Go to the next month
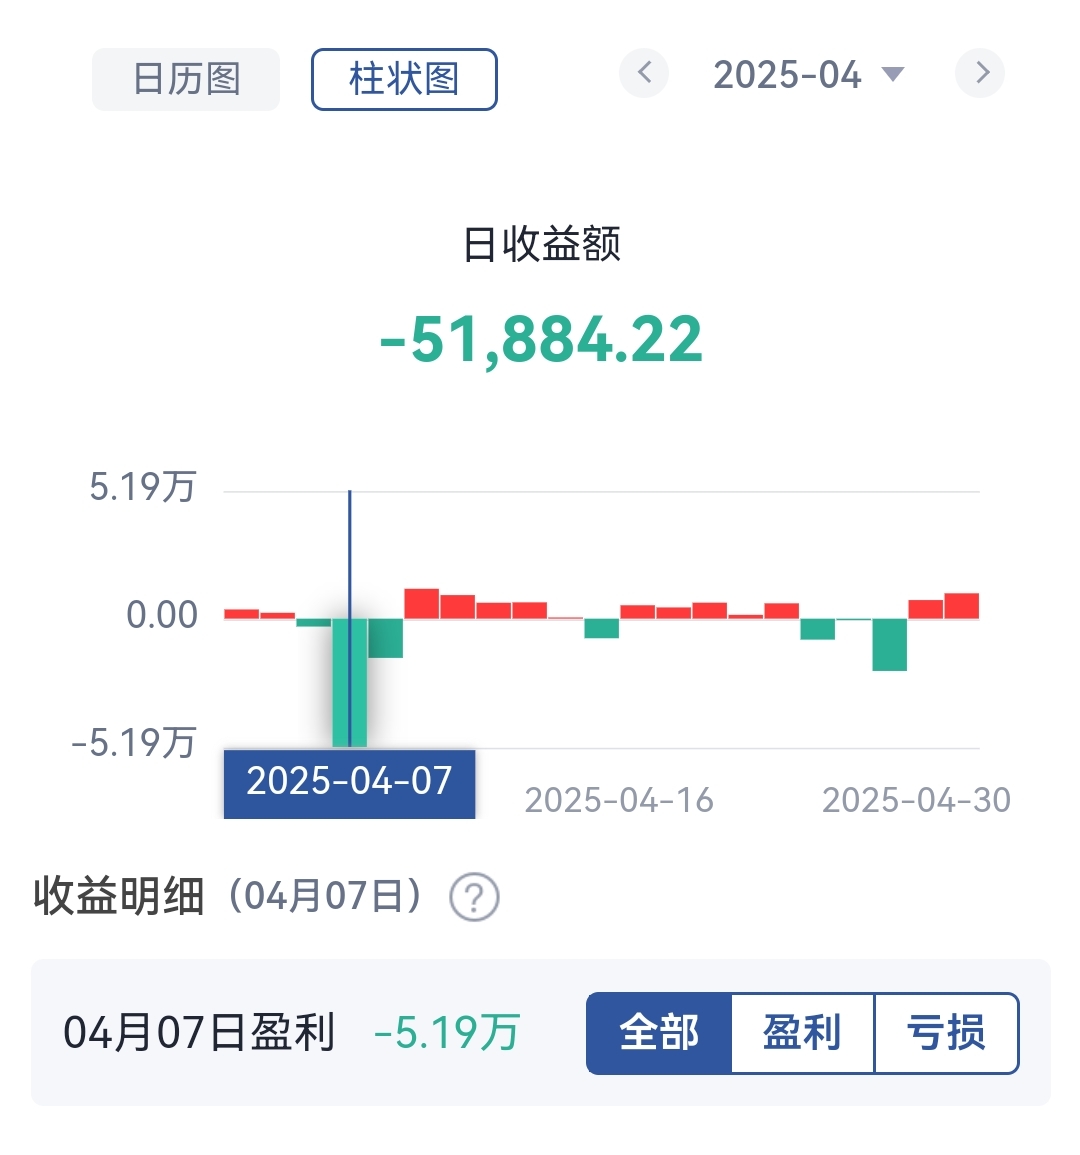Screen dimensions: 1080x1155 pyautogui.click(x=980, y=73)
